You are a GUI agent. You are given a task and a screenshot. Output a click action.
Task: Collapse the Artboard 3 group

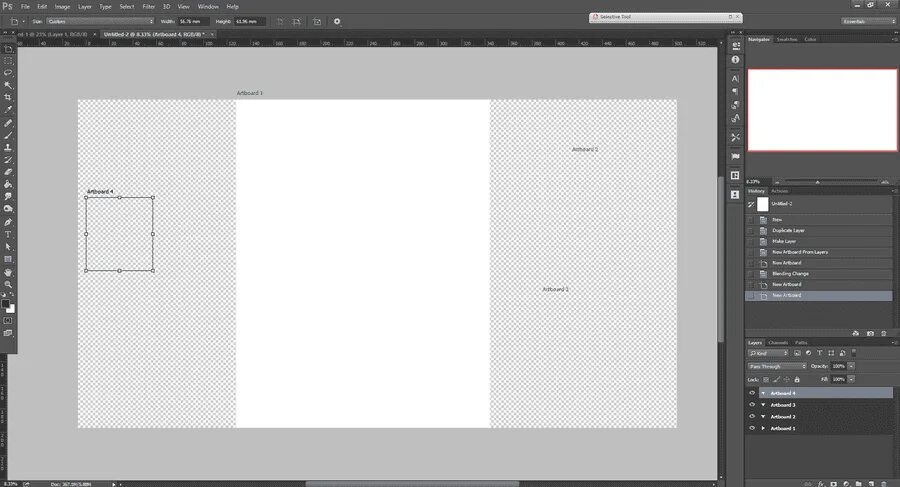(763, 405)
